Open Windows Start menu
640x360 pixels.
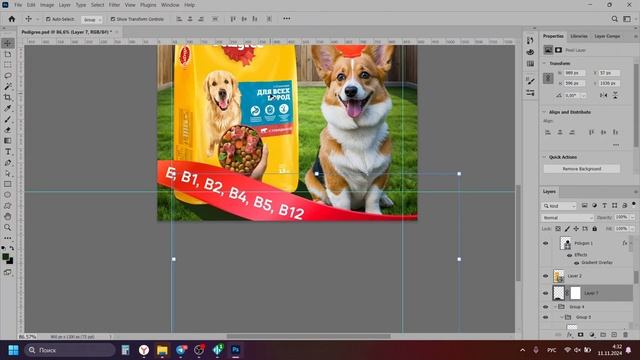[13, 350]
